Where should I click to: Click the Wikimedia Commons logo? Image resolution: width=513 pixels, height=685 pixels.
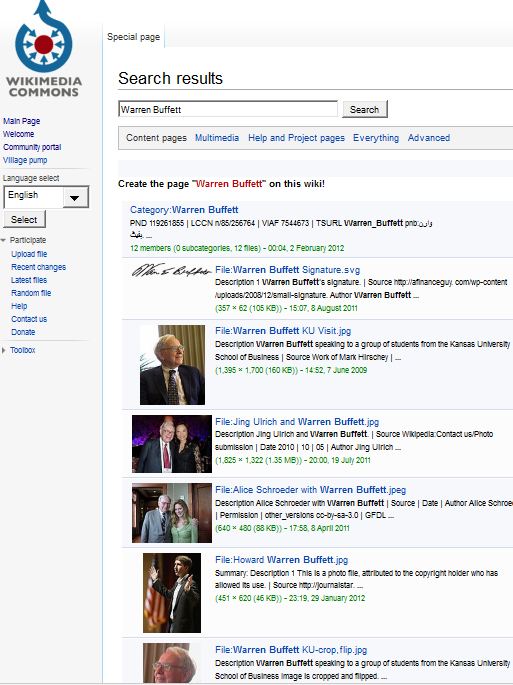(x=44, y=49)
